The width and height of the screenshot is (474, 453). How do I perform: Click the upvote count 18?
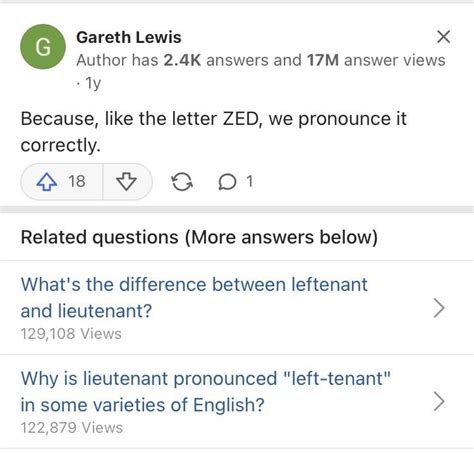click(77, 182)
